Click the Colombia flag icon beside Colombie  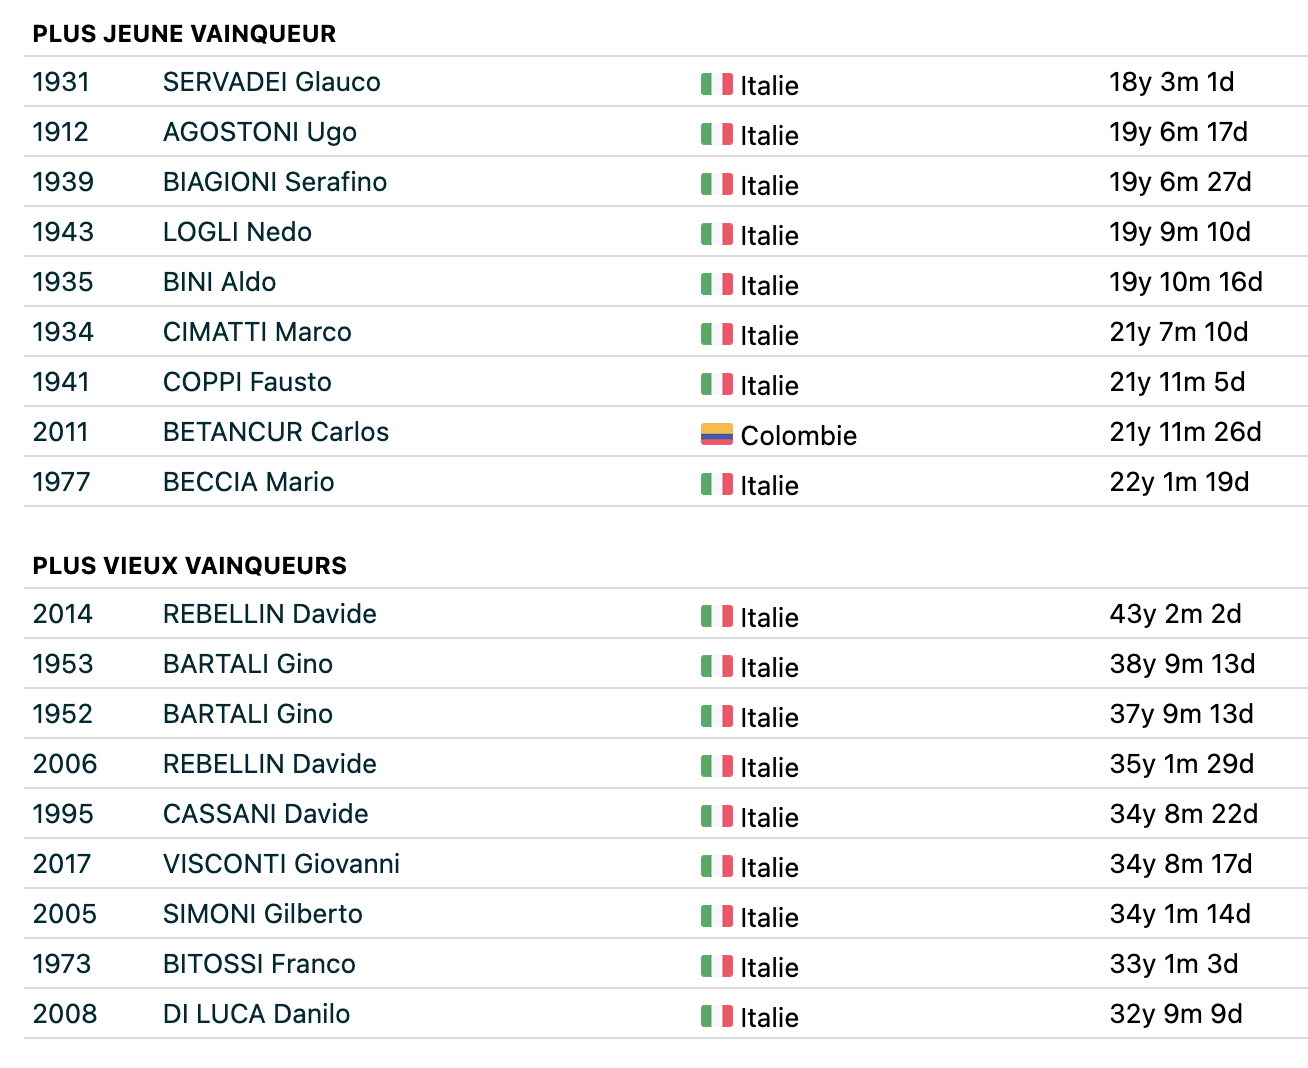716,434
